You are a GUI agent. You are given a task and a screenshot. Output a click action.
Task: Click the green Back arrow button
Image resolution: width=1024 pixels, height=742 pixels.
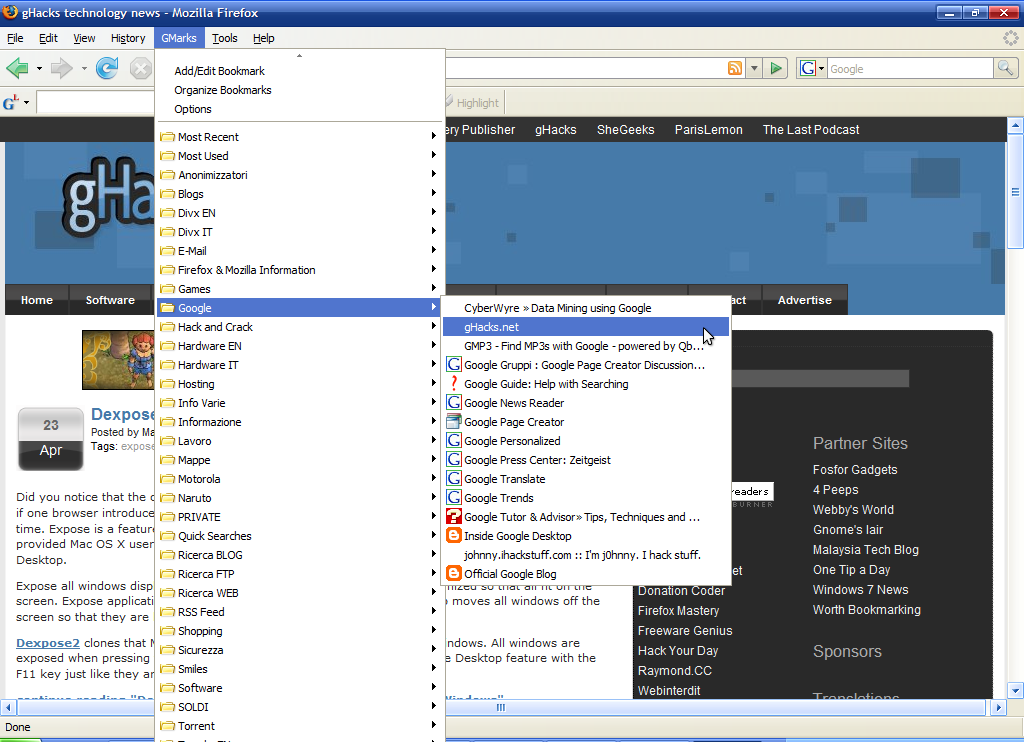18,68
